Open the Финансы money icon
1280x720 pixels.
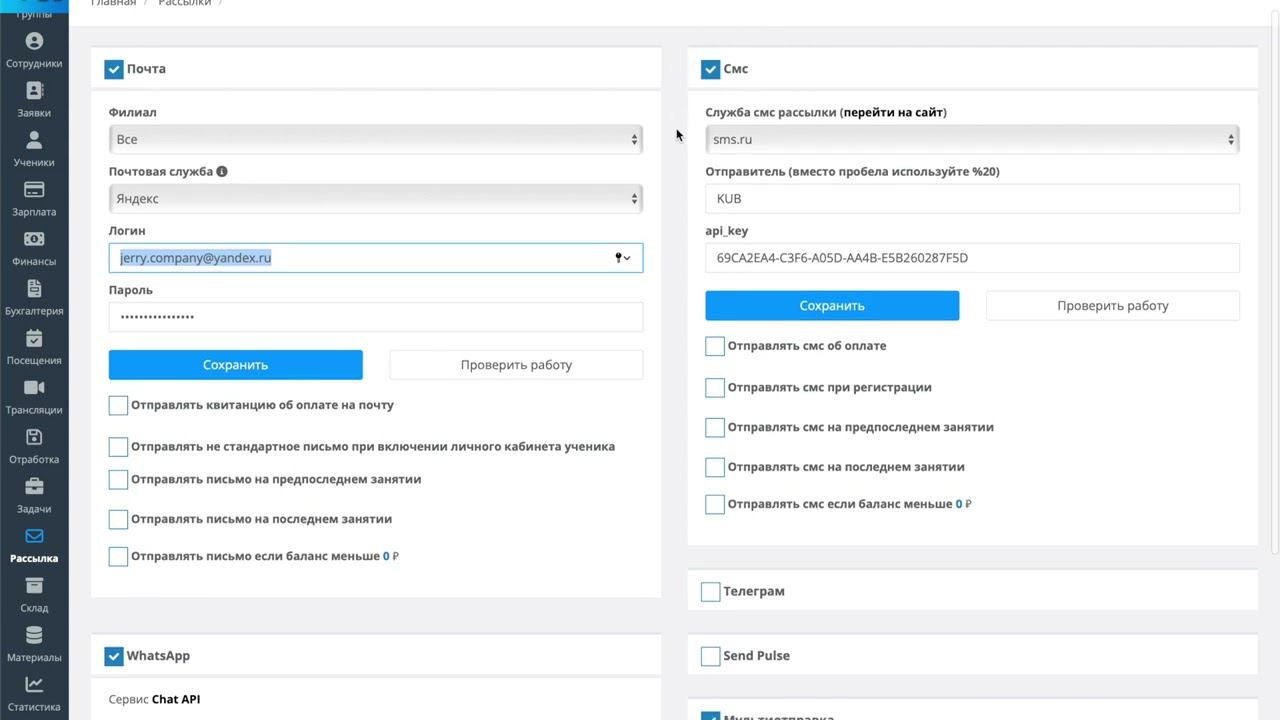tap(34, 239)
